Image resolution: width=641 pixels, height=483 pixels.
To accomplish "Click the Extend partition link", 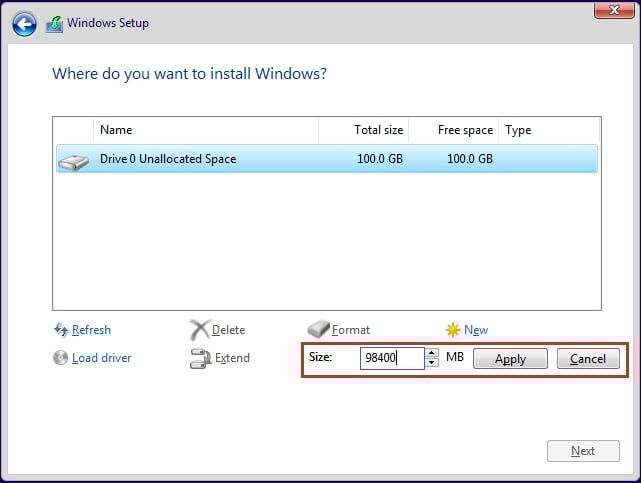I will 232,358.
